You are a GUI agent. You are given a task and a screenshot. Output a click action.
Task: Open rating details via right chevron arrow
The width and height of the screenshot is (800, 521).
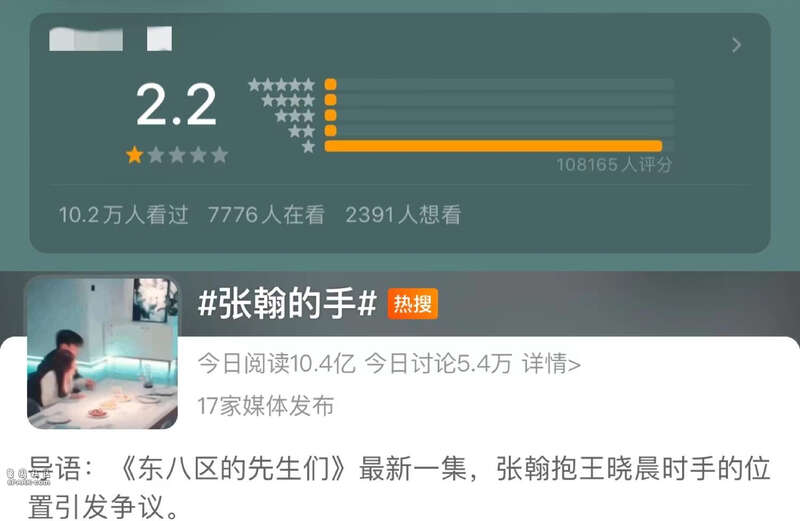736,45
